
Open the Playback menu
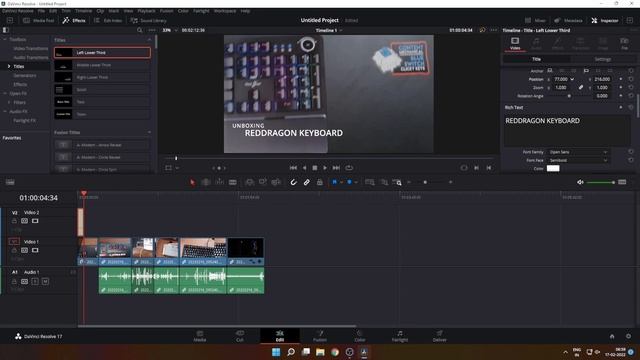[x=146, y=11]
